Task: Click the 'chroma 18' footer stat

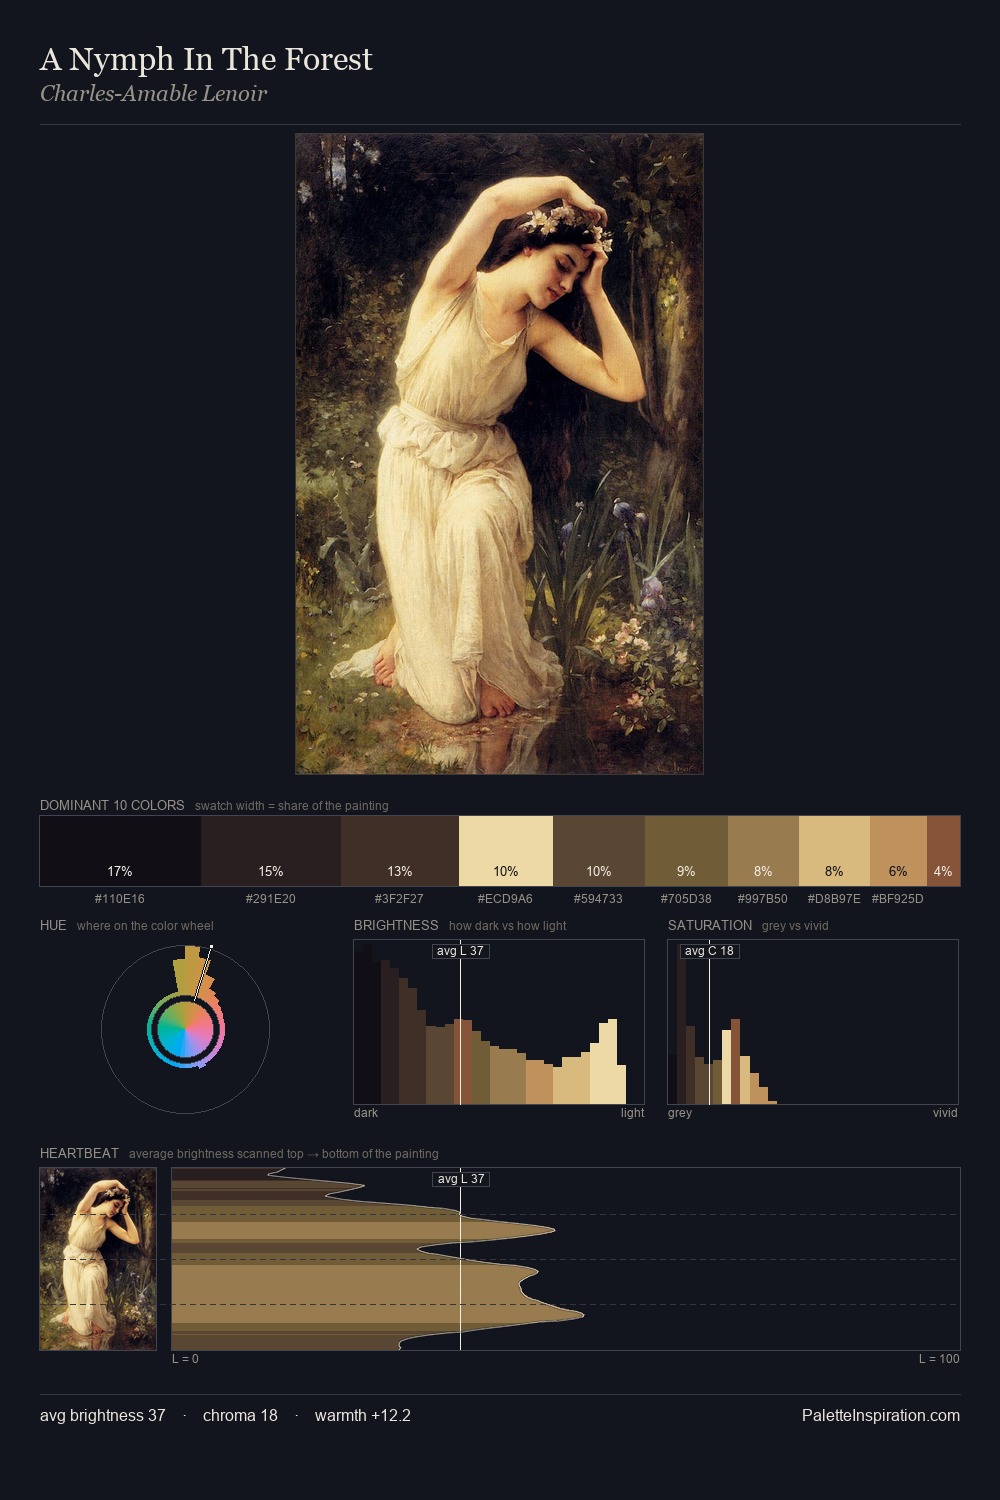Action: [x=240, y=1415]
